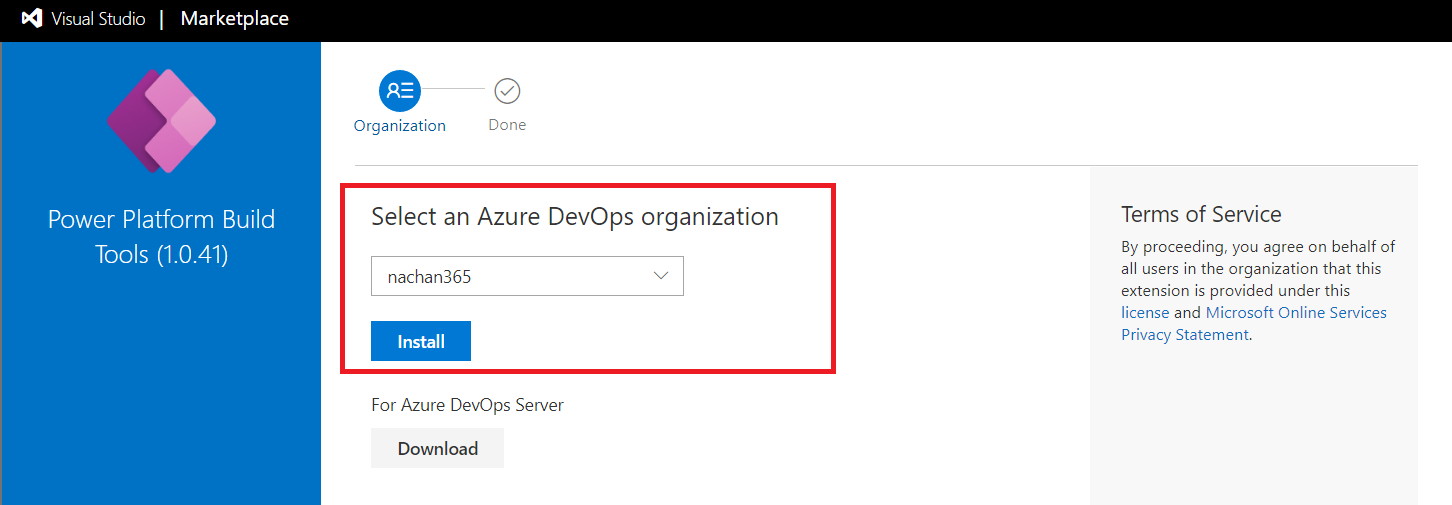
Task: Open the license link in Terms of Service
Action: click(1145, 313)
